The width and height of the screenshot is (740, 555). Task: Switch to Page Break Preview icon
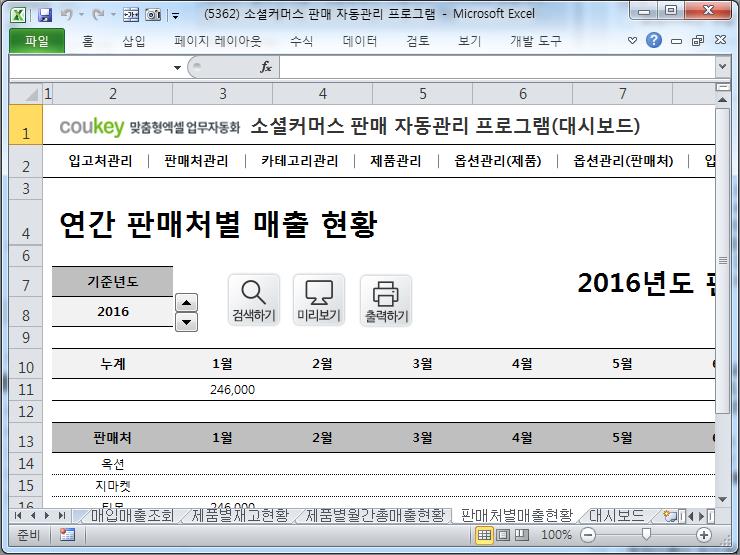[x=521, y=535]
